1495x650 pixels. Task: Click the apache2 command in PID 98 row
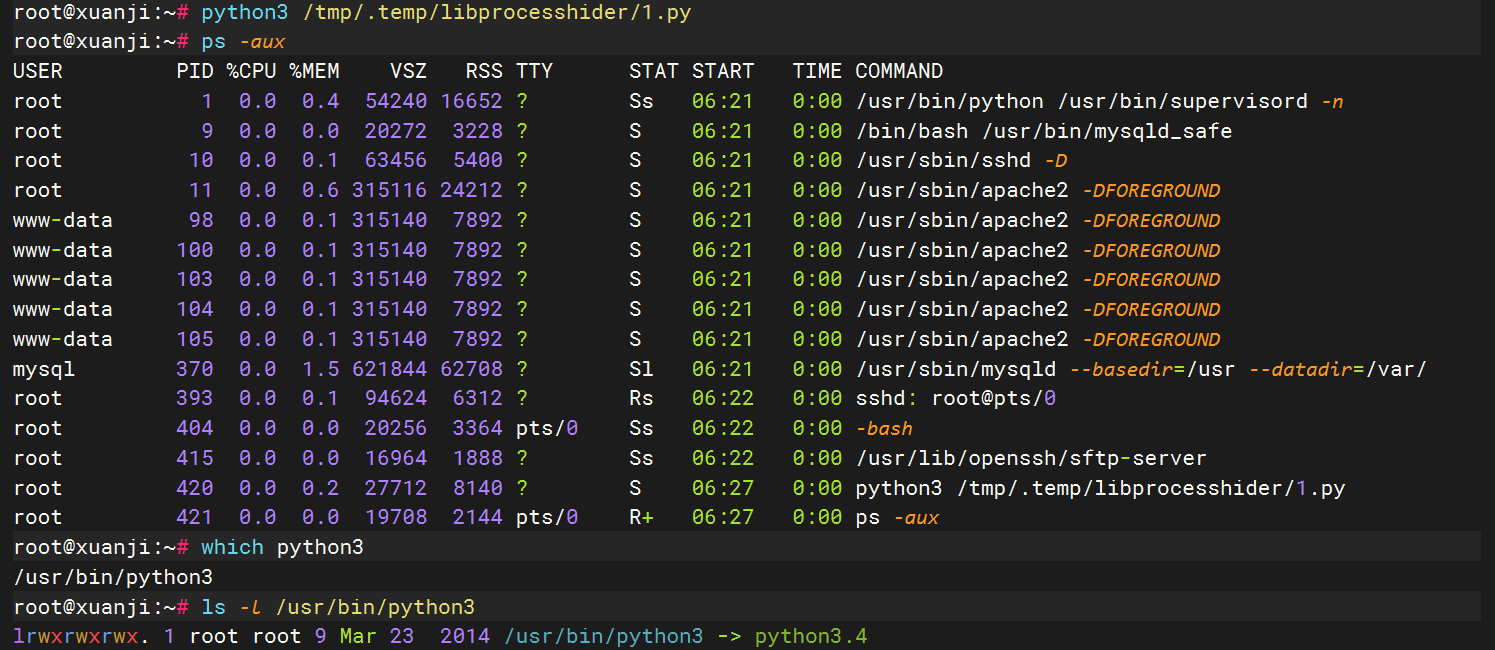[x=1038, y=220]
